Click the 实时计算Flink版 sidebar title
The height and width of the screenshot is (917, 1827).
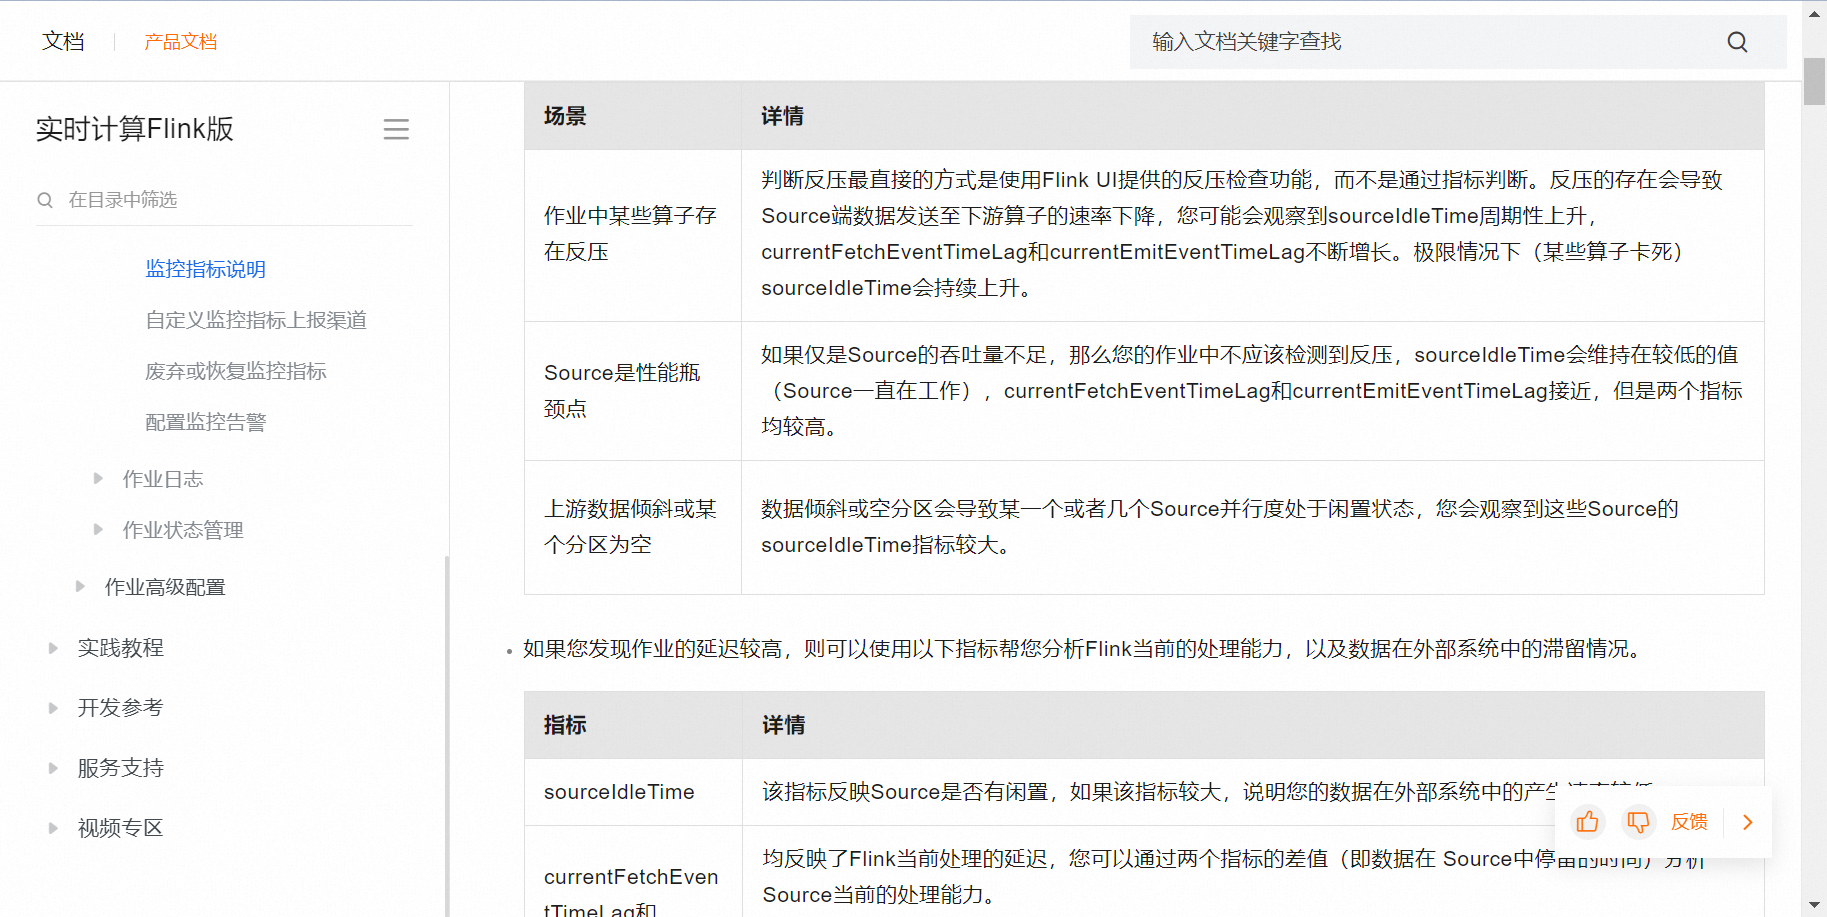[x=135, y=129]
